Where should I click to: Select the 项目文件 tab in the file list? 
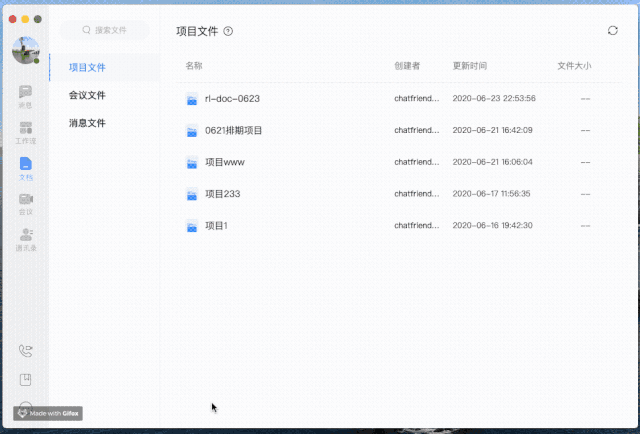point(88,67)
